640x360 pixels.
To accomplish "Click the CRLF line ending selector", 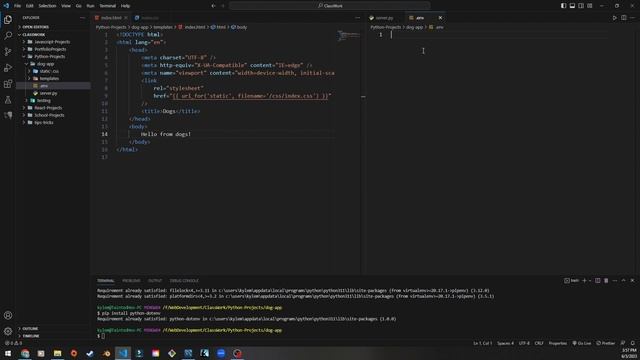I will (x=539, y=343).
